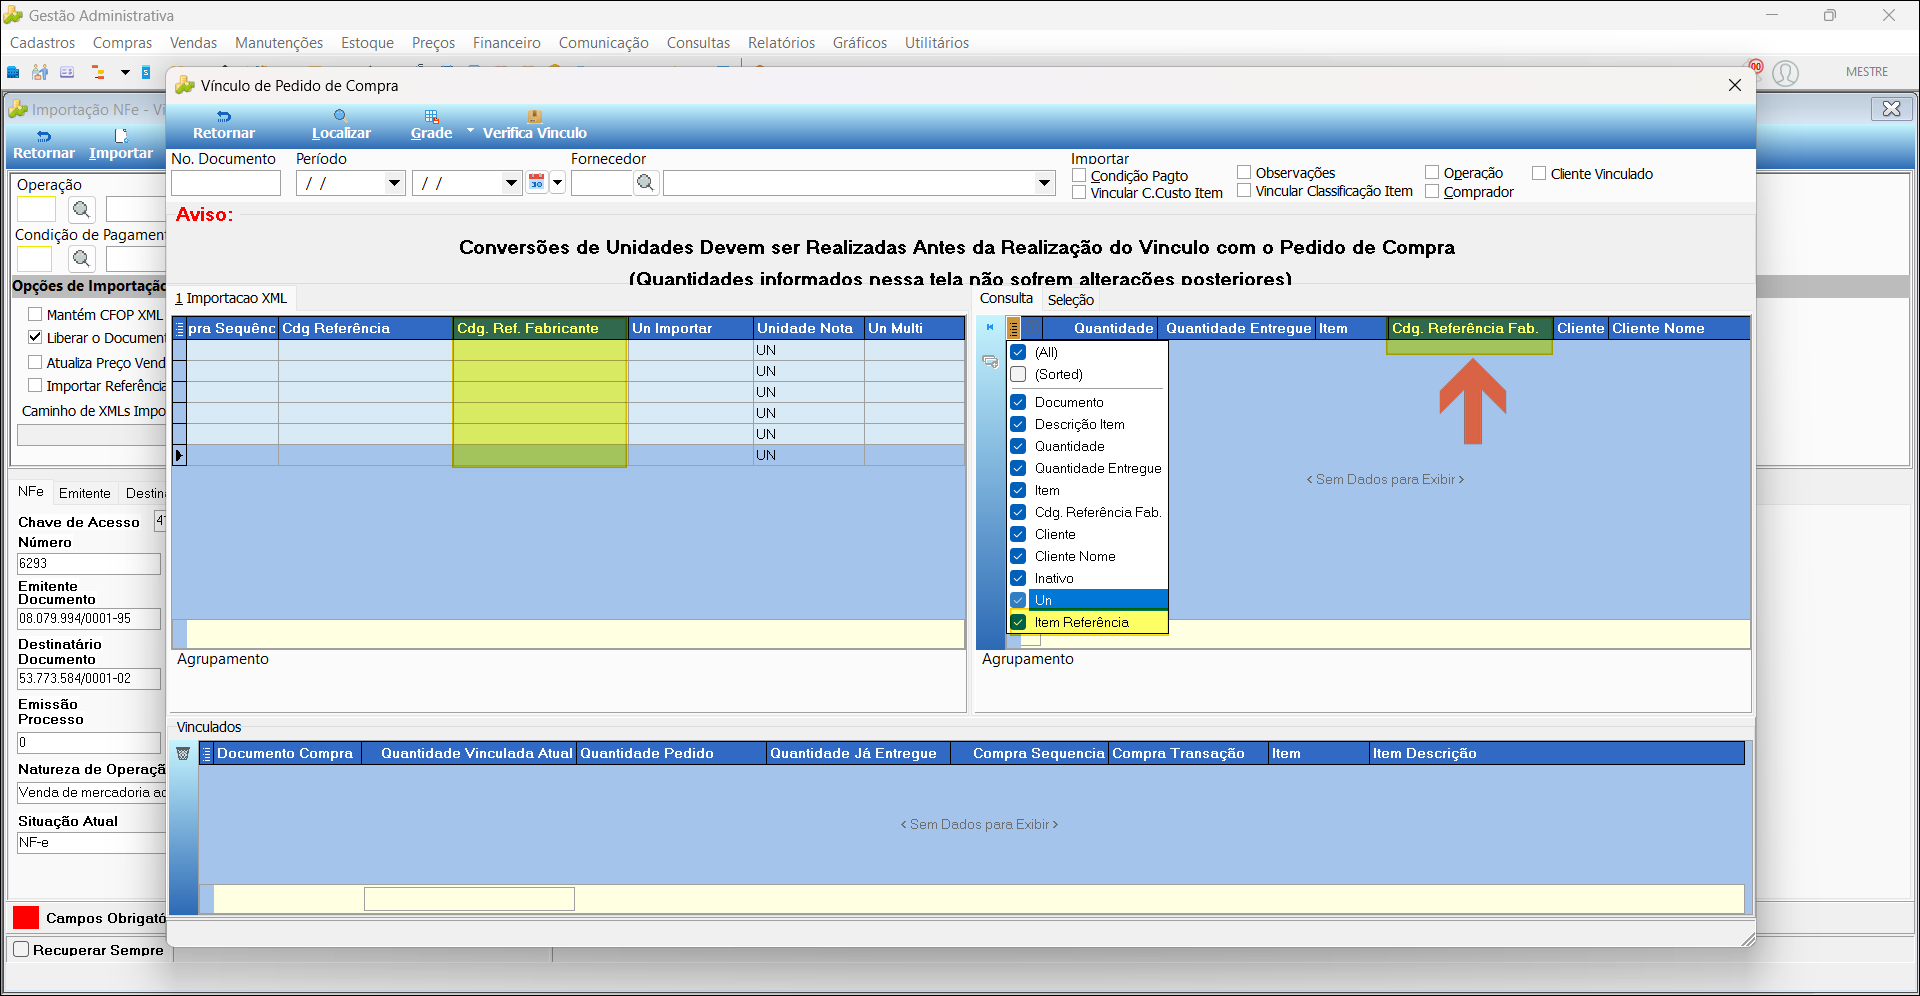Open the first Período date dropdown

coord(394,183)
